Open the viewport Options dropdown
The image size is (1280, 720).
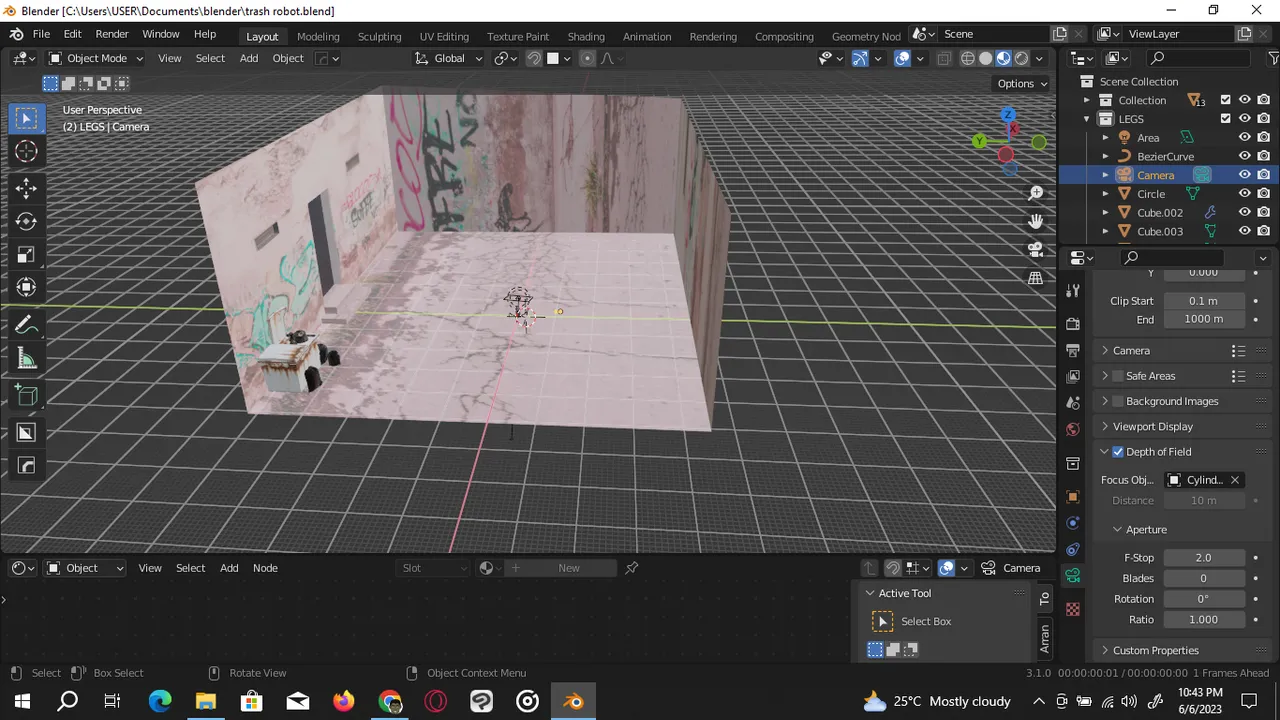click(x=1022, y=83)
